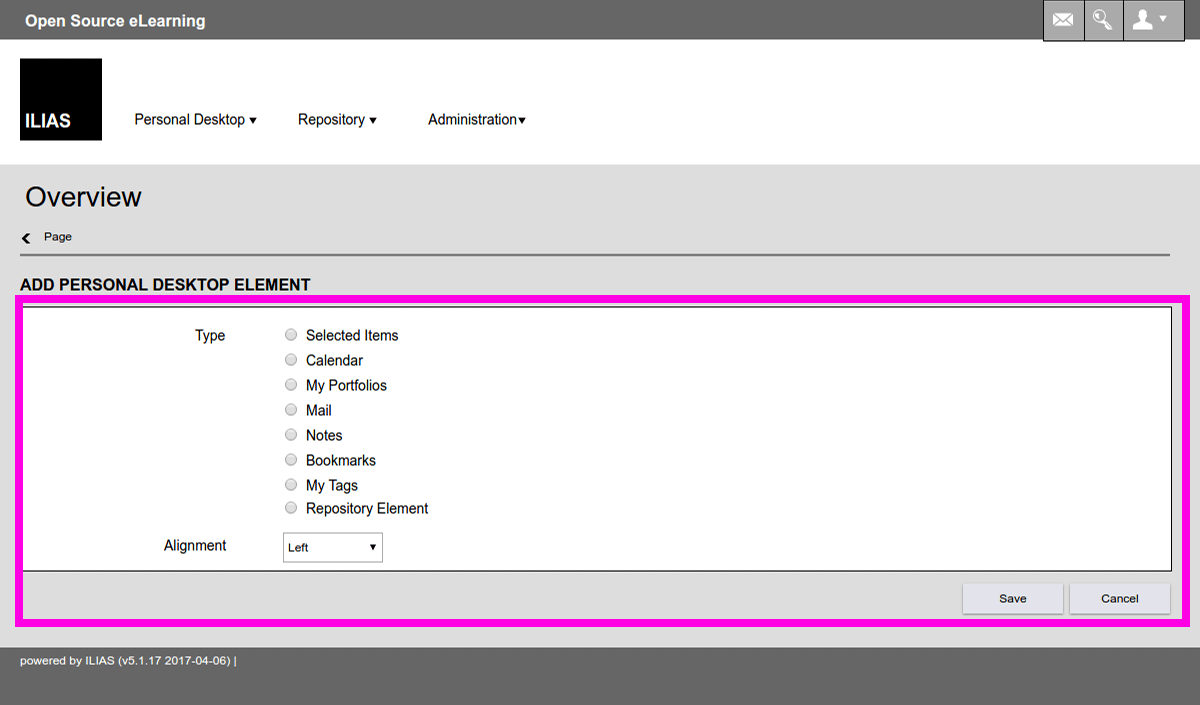Expand the Administration menu
Viewport: 1200px width, 705px height.
476,120
